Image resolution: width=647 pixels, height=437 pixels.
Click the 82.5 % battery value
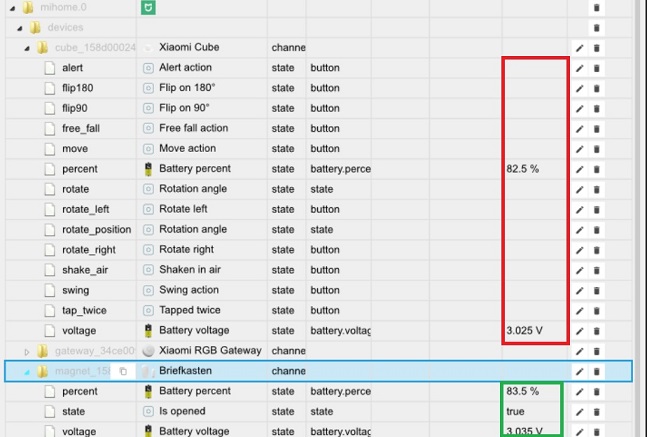522,169
